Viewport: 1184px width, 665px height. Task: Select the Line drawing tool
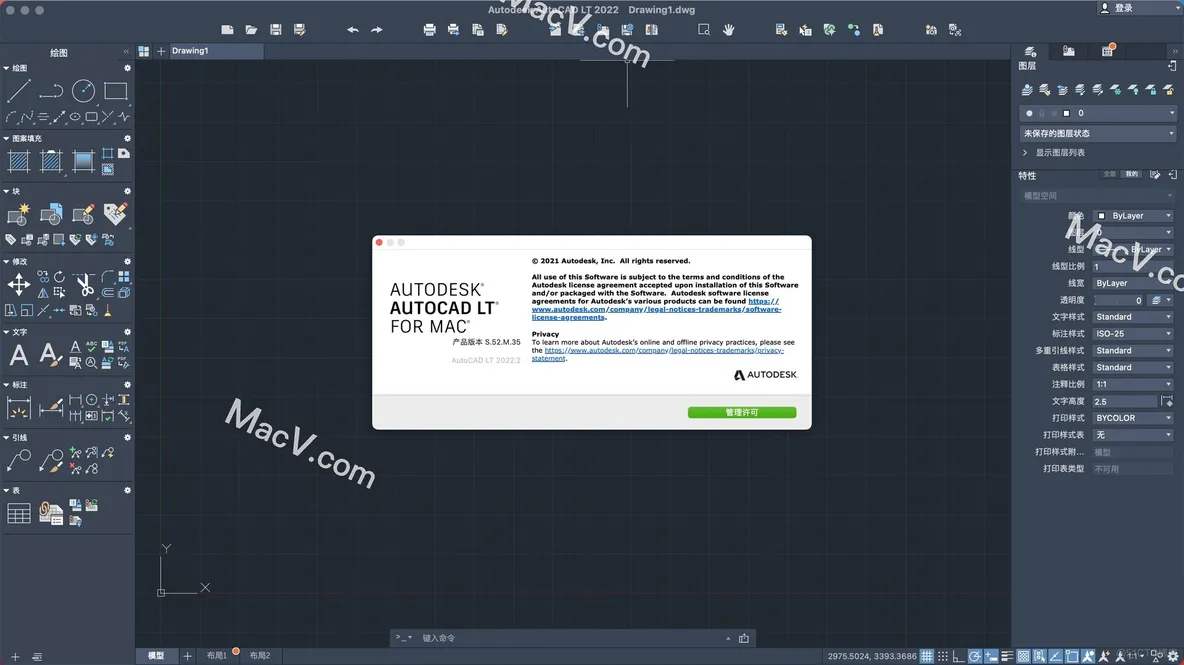(18, 91)
